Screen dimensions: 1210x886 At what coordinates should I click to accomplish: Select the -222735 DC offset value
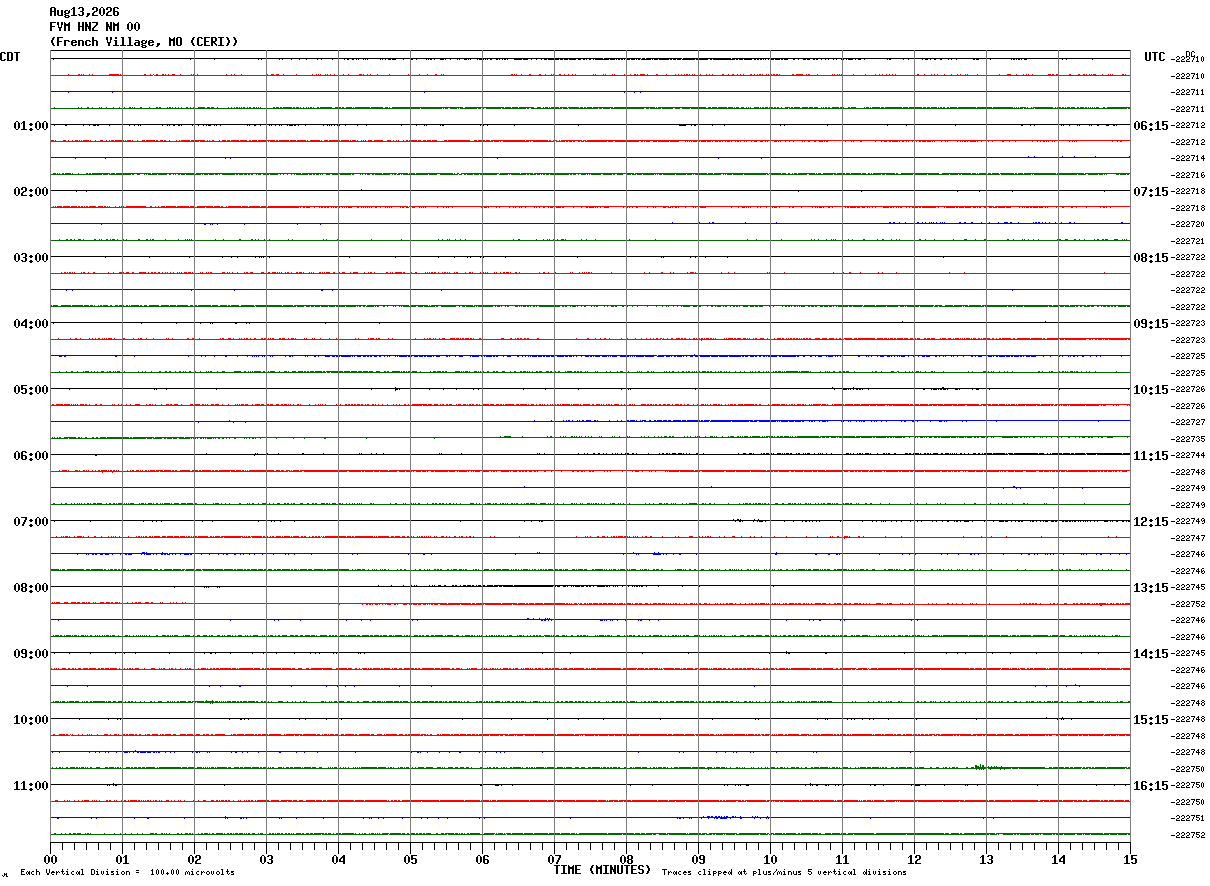point(1189,440)
